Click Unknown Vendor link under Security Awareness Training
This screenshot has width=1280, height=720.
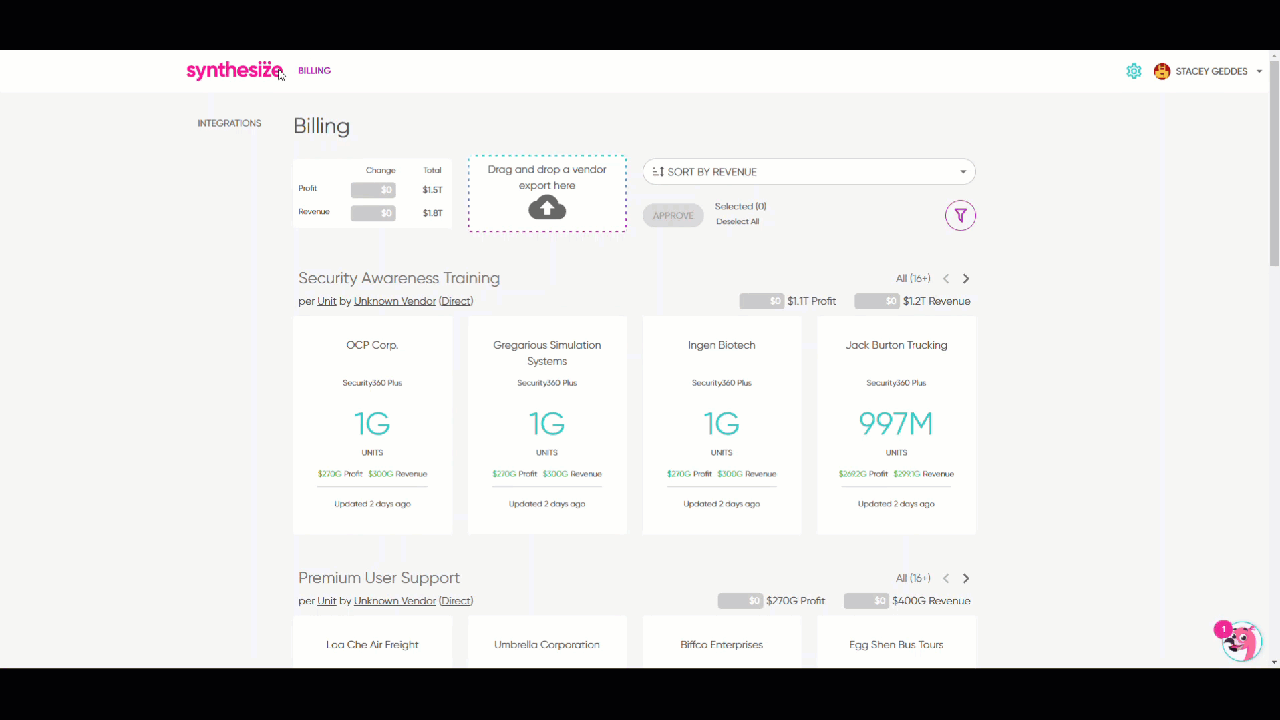[x=395, y=301]
